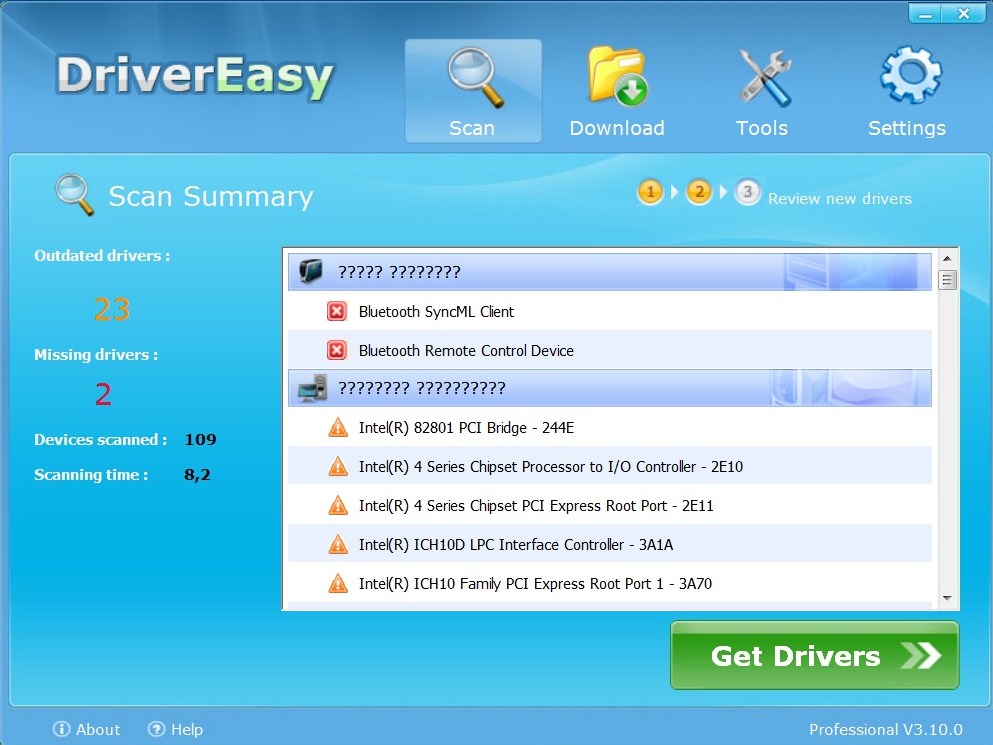The height and width of the screenshot is (745, 993).
Task: Click warning icon beside ICH10D LPC Interface Controller
Action: coord(338,544)
